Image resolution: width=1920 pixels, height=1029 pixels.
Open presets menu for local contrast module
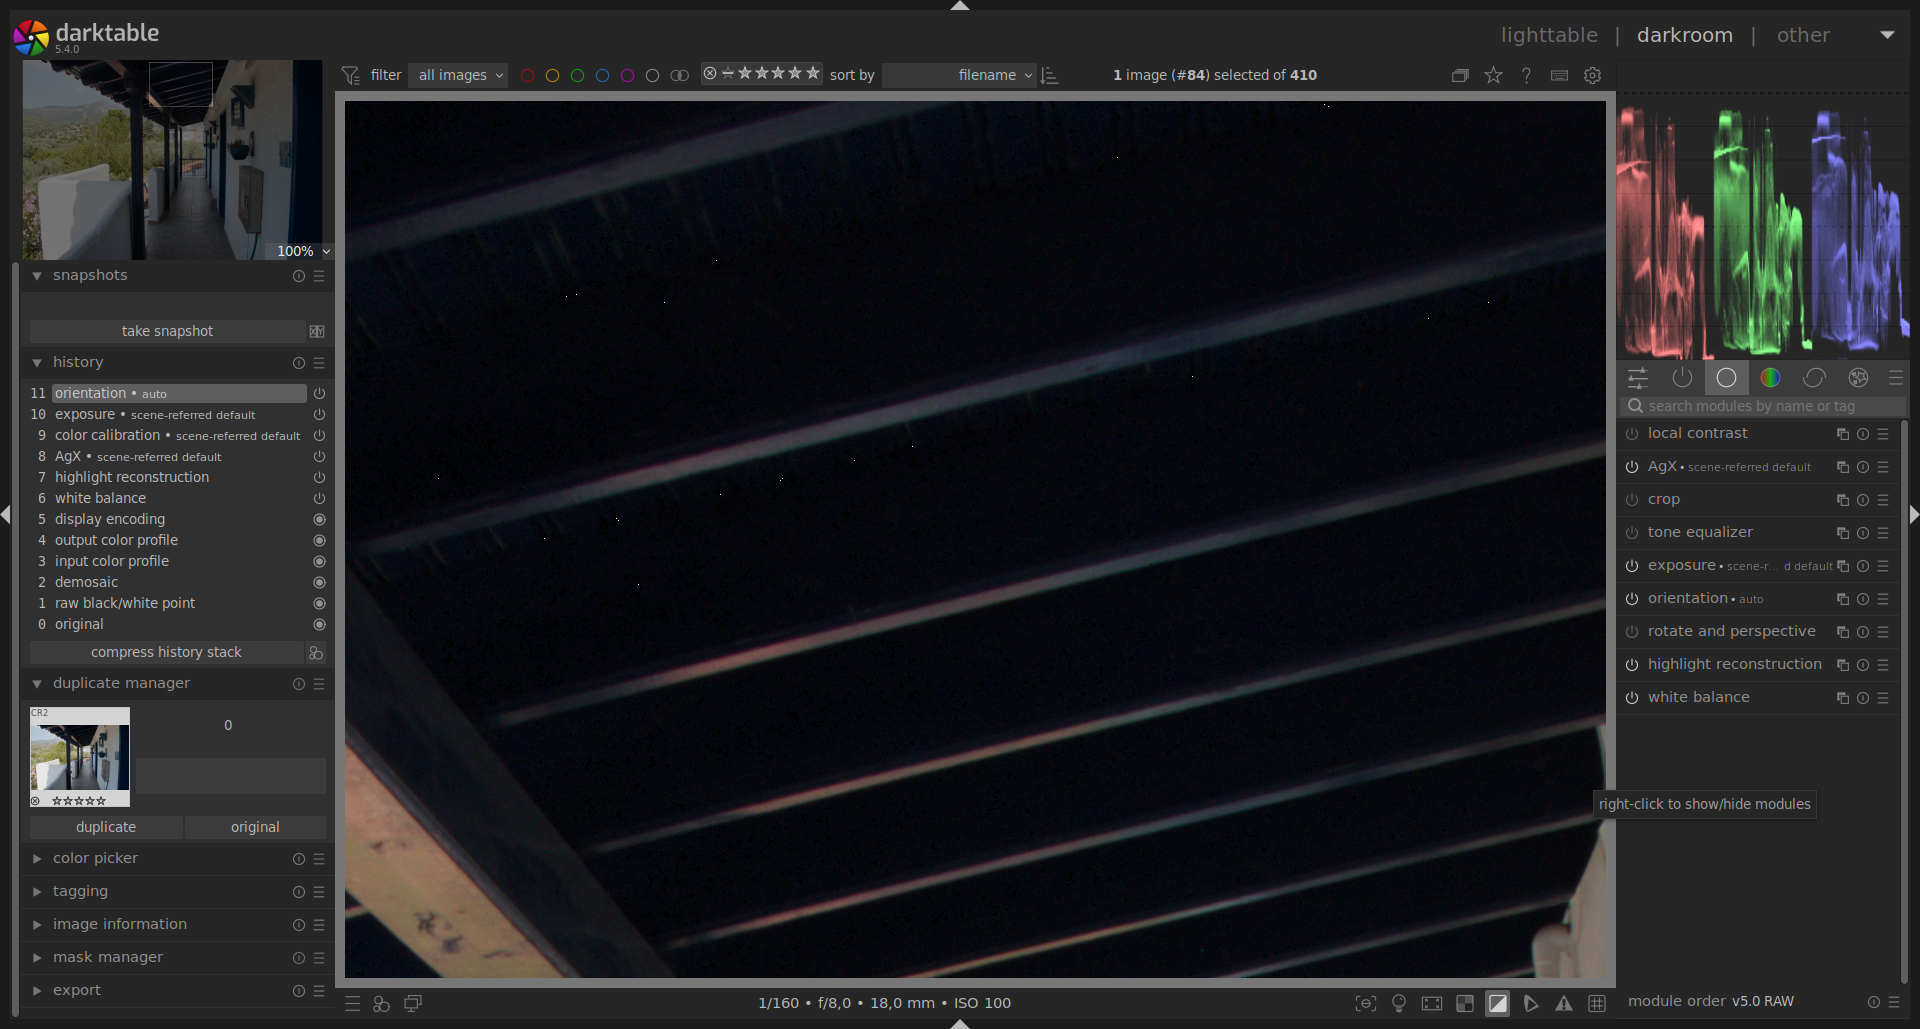1883,434
